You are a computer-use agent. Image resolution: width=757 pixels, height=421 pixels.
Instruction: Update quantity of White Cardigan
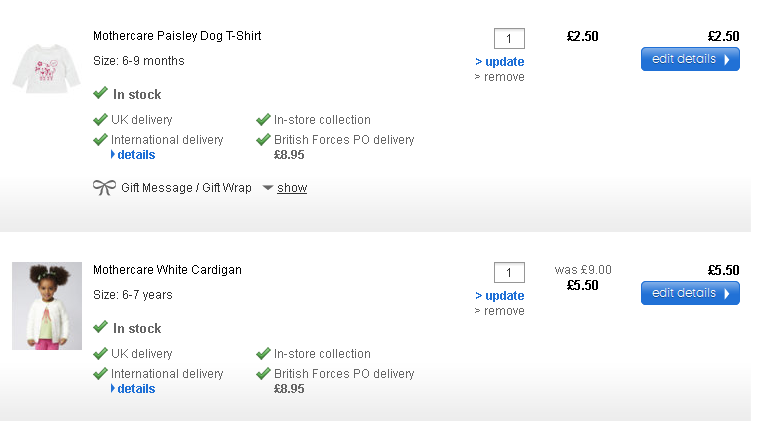click(x=500, y=296)
